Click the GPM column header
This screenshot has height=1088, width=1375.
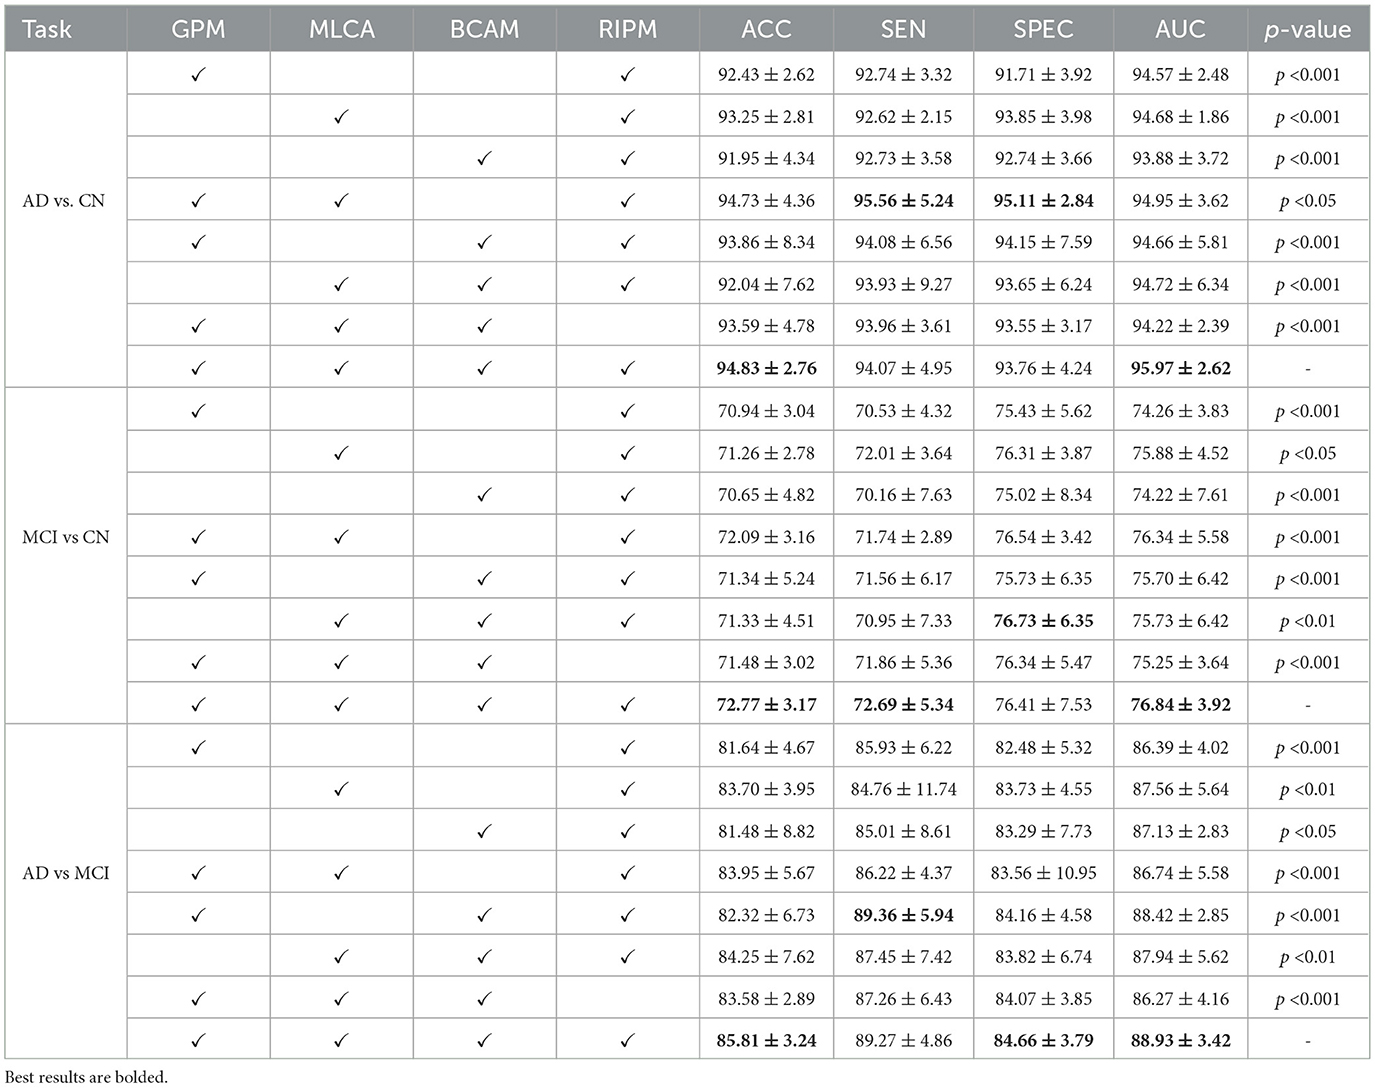click(x=198, y=30)
